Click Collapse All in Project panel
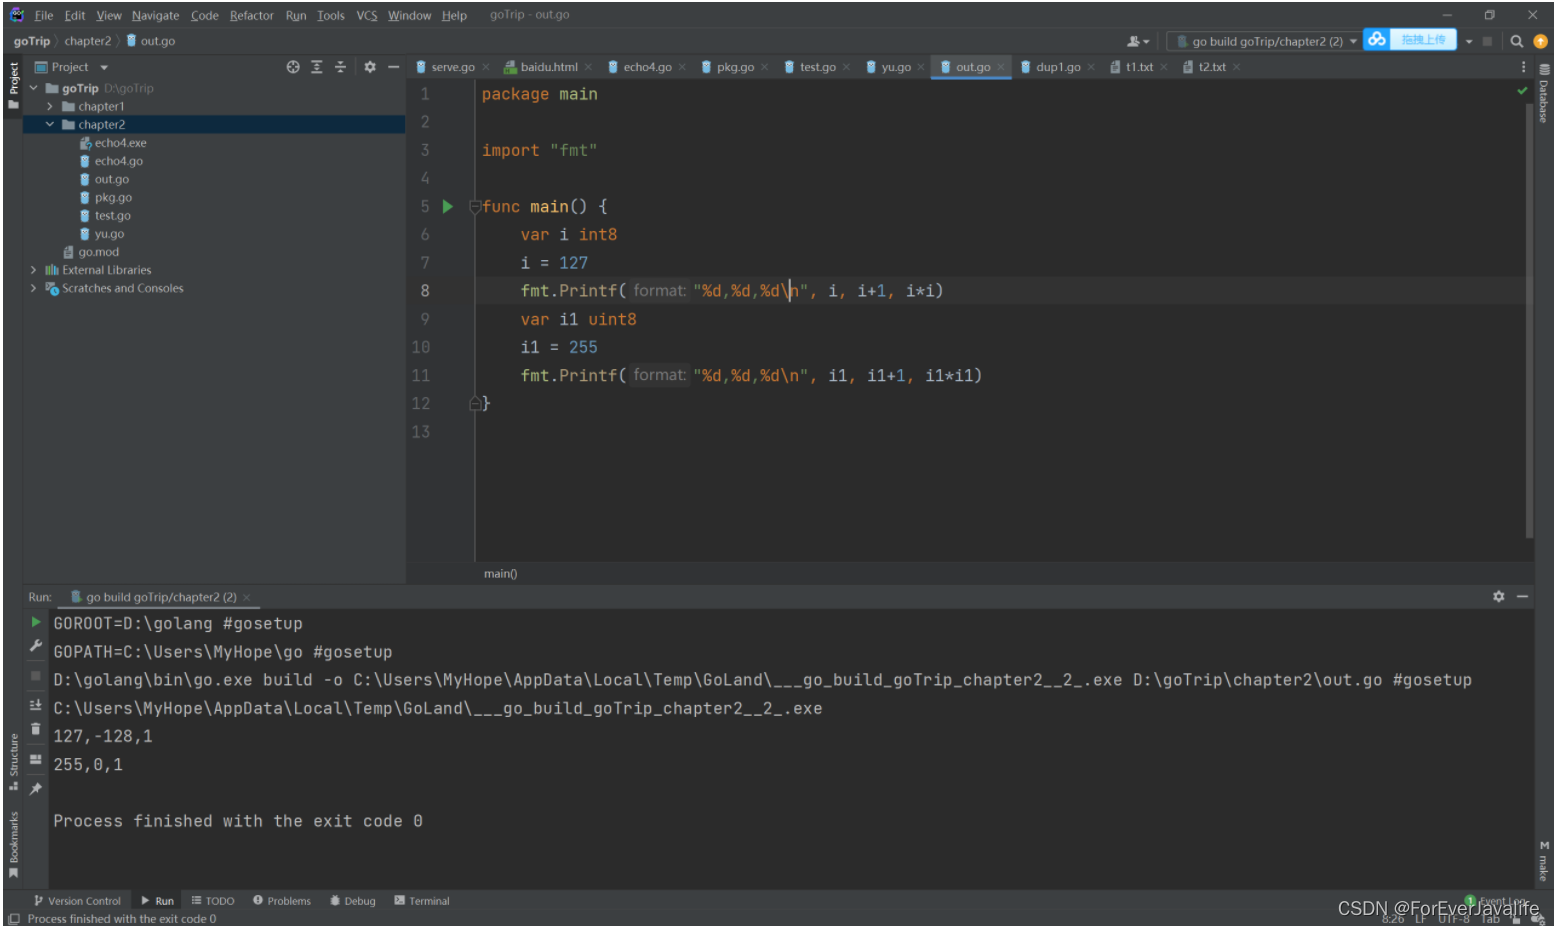The width and height of the screenshot is (1555, 926). click(340, 67)
